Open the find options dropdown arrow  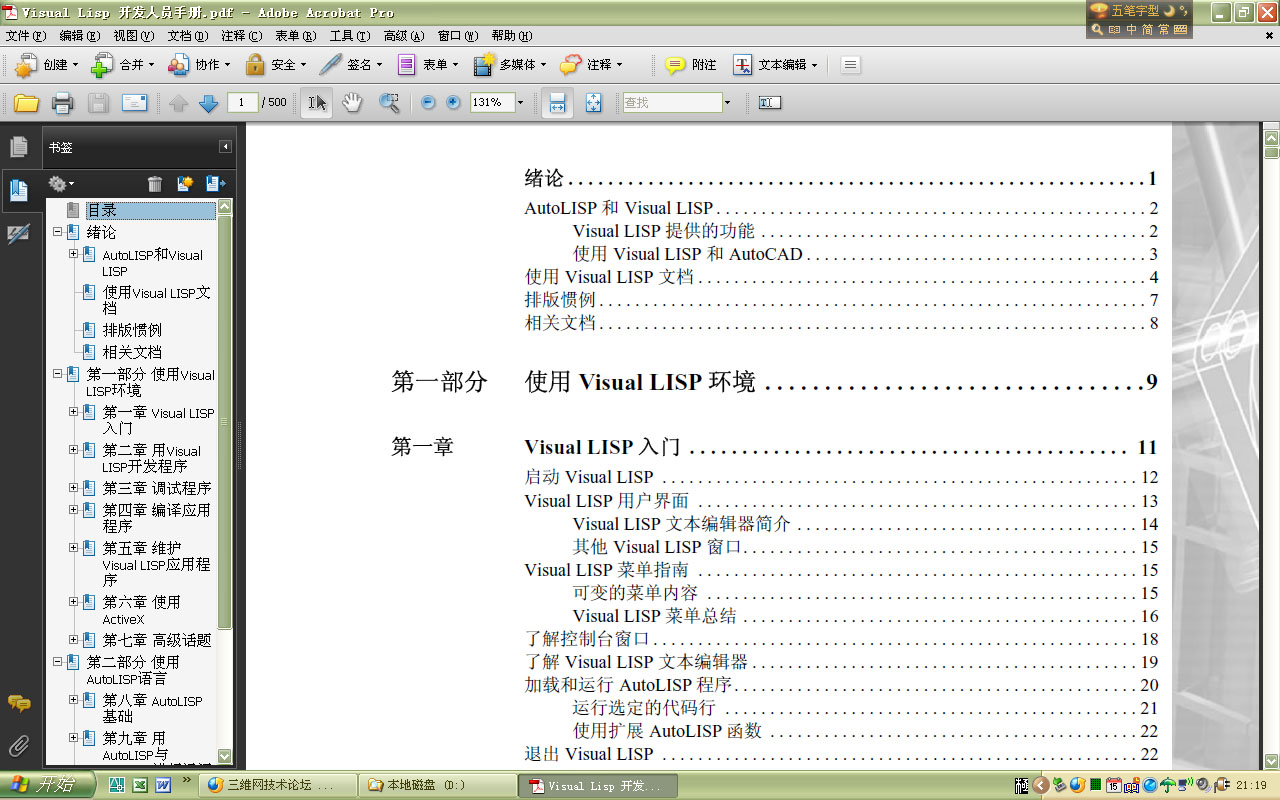(x=727, y=103)
